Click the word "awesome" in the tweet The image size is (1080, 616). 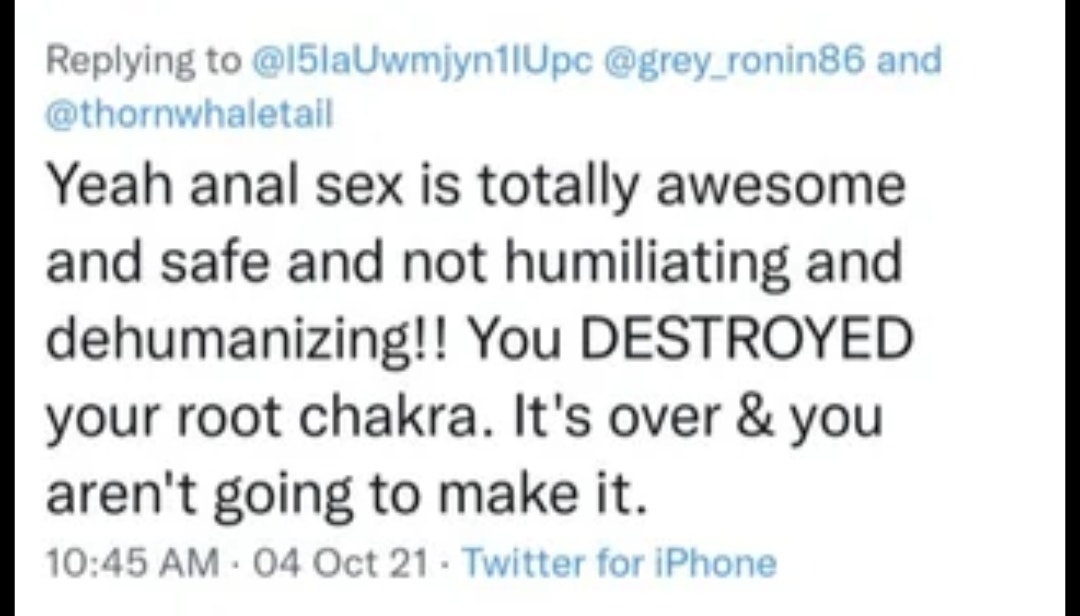coord(789,186)
